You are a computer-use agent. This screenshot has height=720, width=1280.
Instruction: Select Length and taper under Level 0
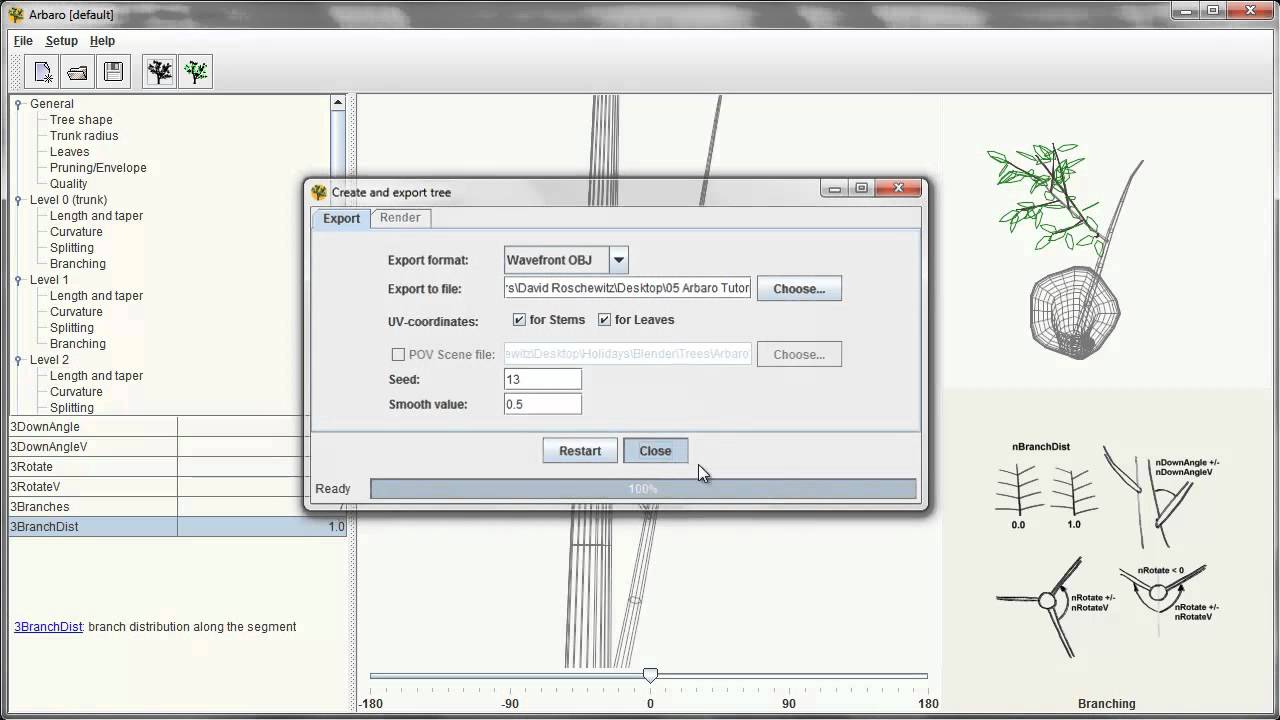(x=96, y=216)
